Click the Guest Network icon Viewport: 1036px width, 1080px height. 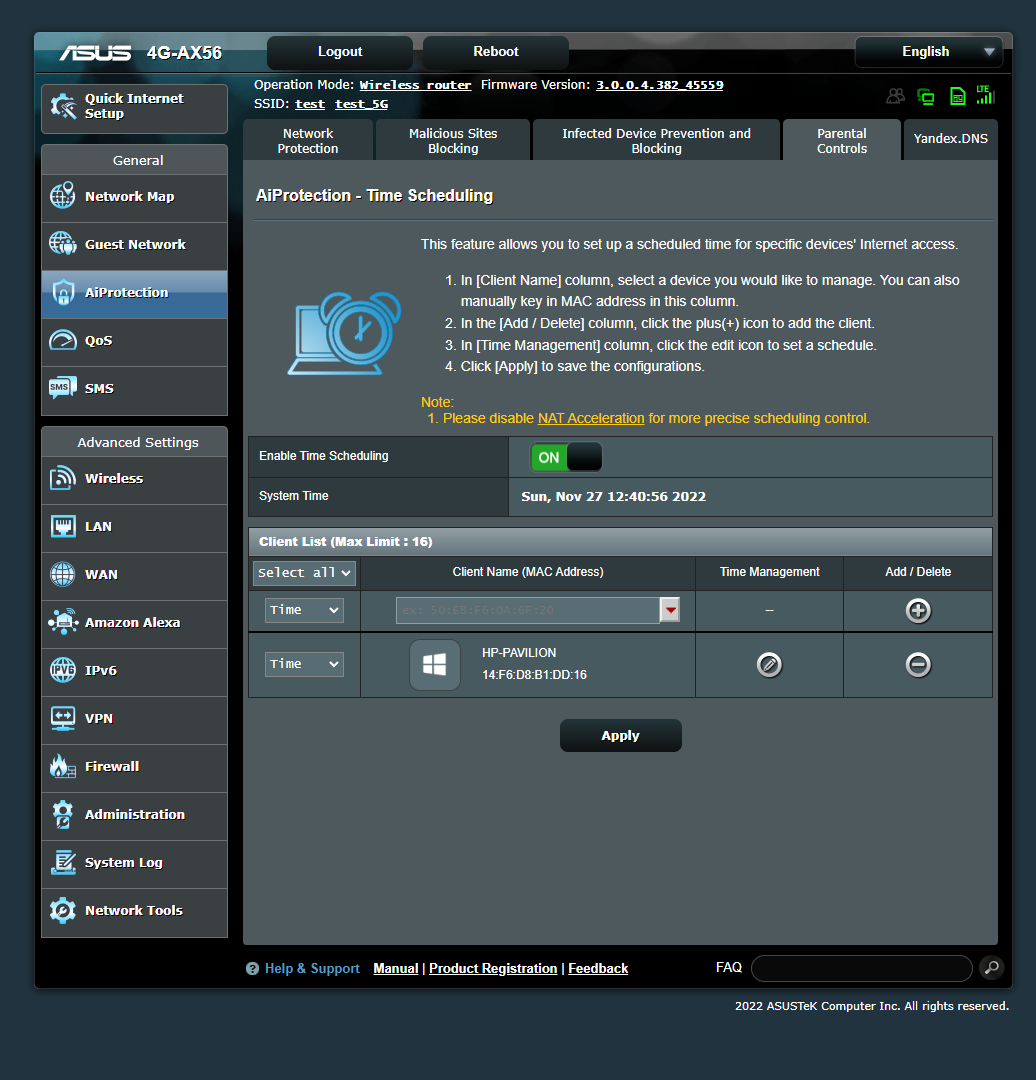(x=63, y=243)
